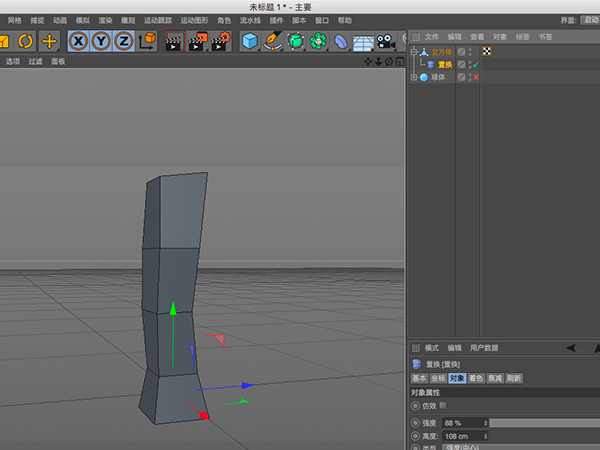This screenshot has height=450, width=600.
Task: Select the Spline Pen tool icon
Action: pyautogui.click(x=273, y=41)
